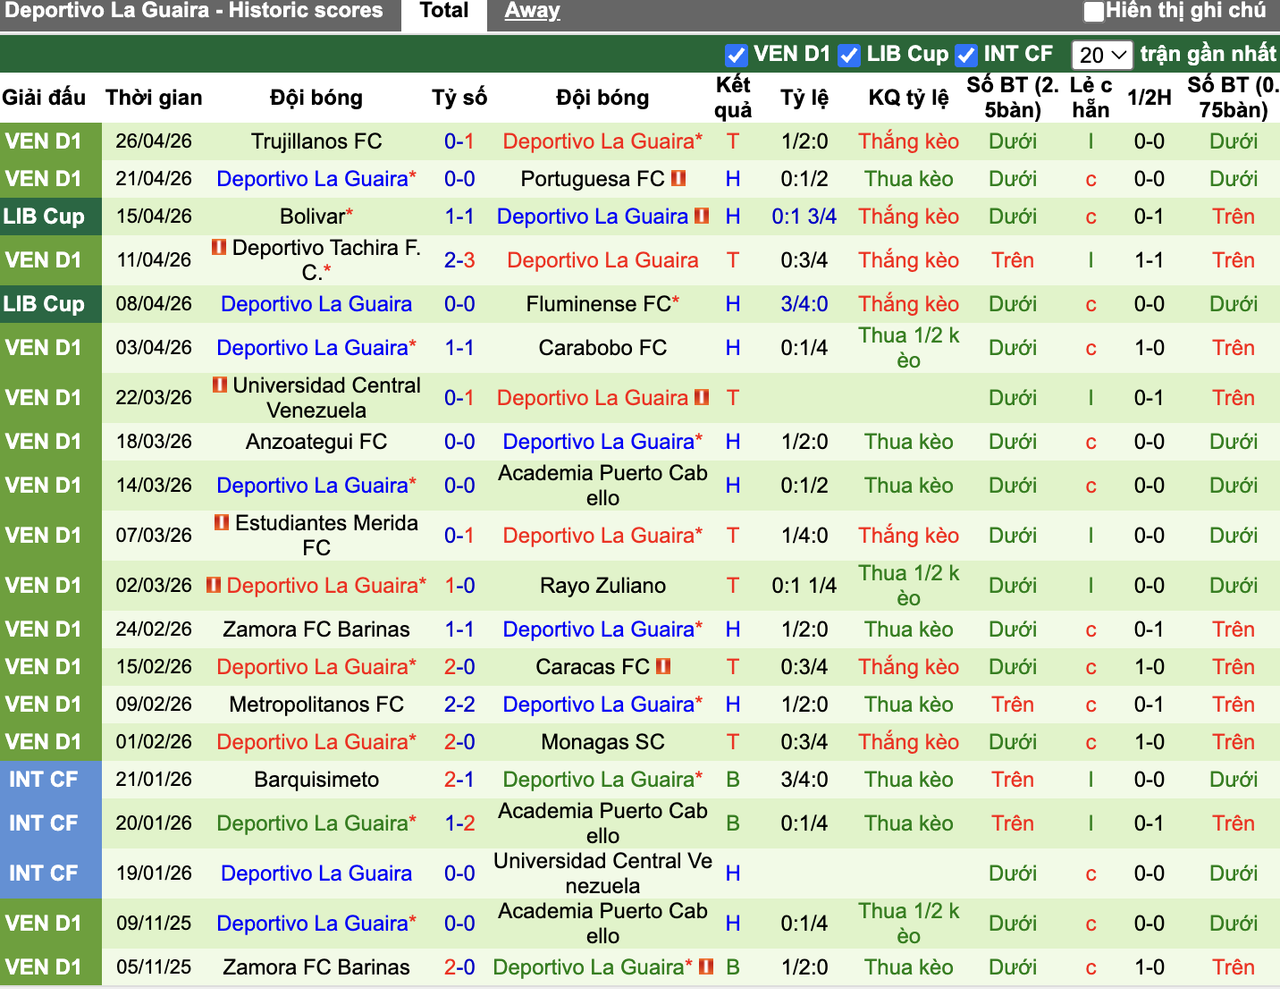
Task: Click the red card icon on the Bolivar match row
Action: pyautogui.click(x=702, y=216)
